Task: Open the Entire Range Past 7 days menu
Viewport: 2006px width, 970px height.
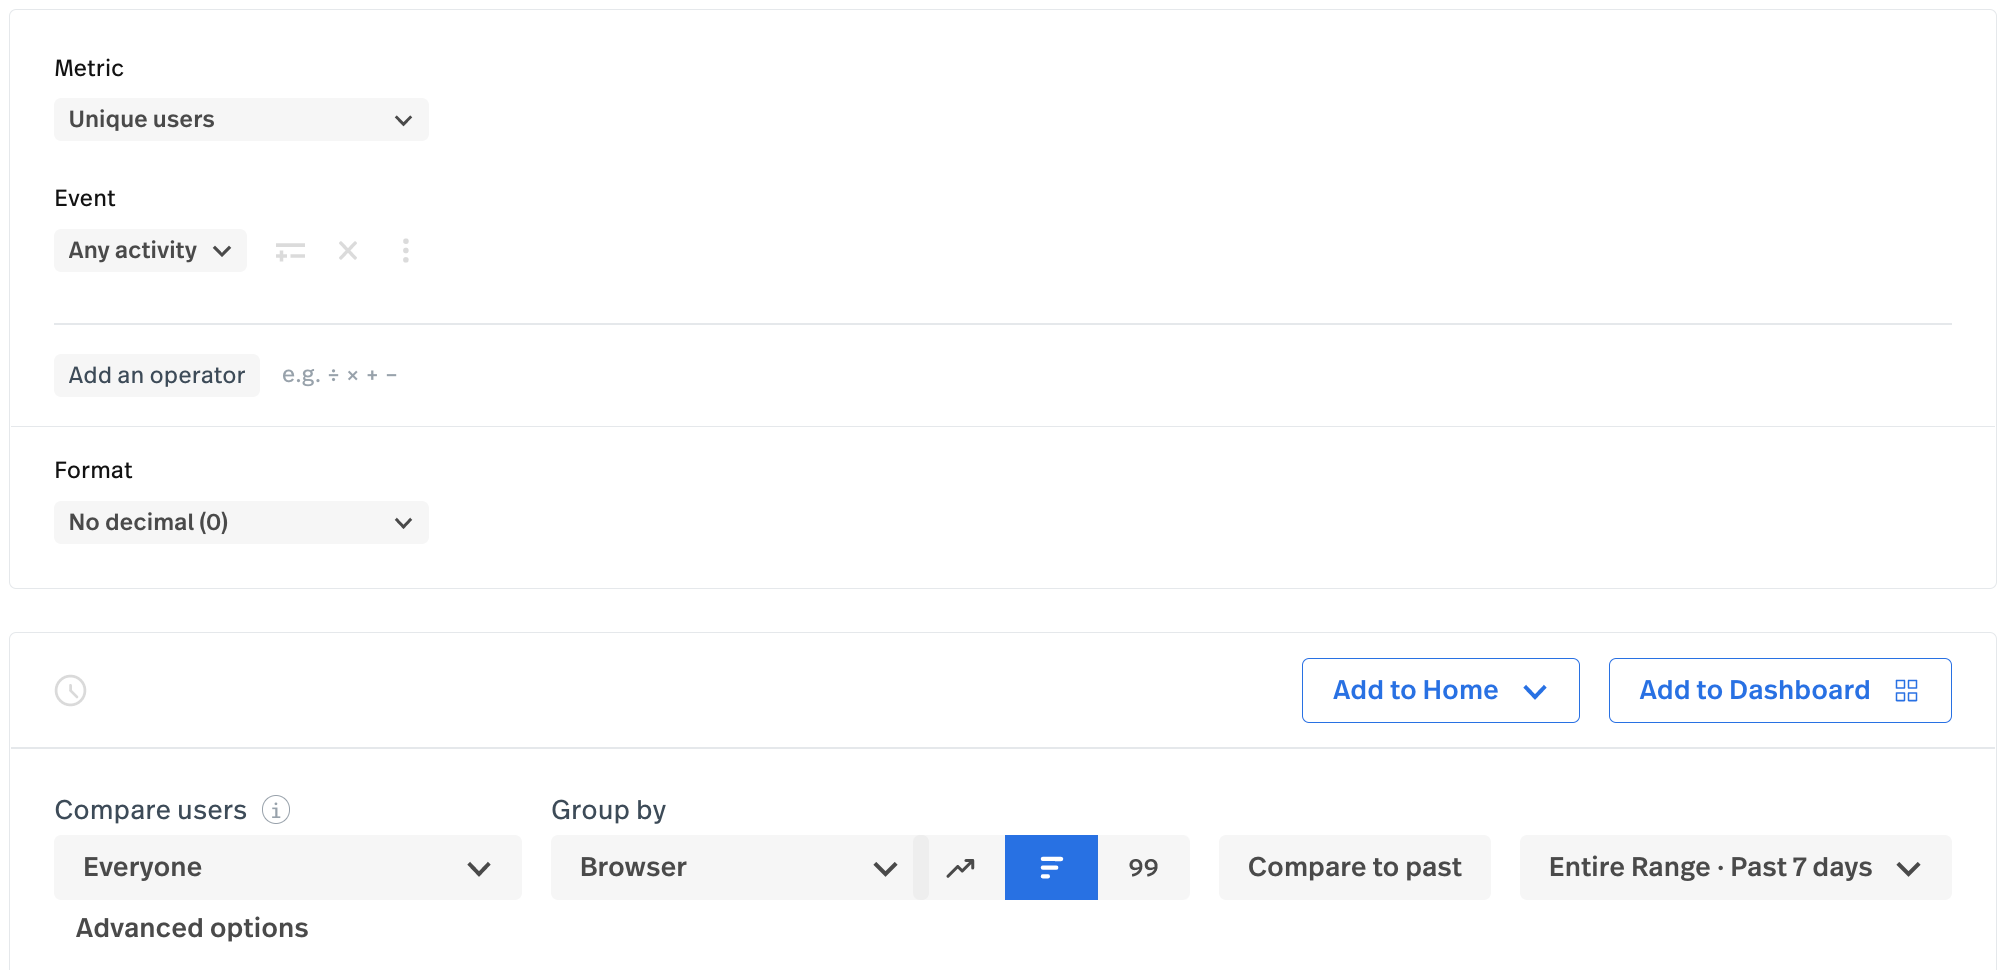Action: (1735, 868)
